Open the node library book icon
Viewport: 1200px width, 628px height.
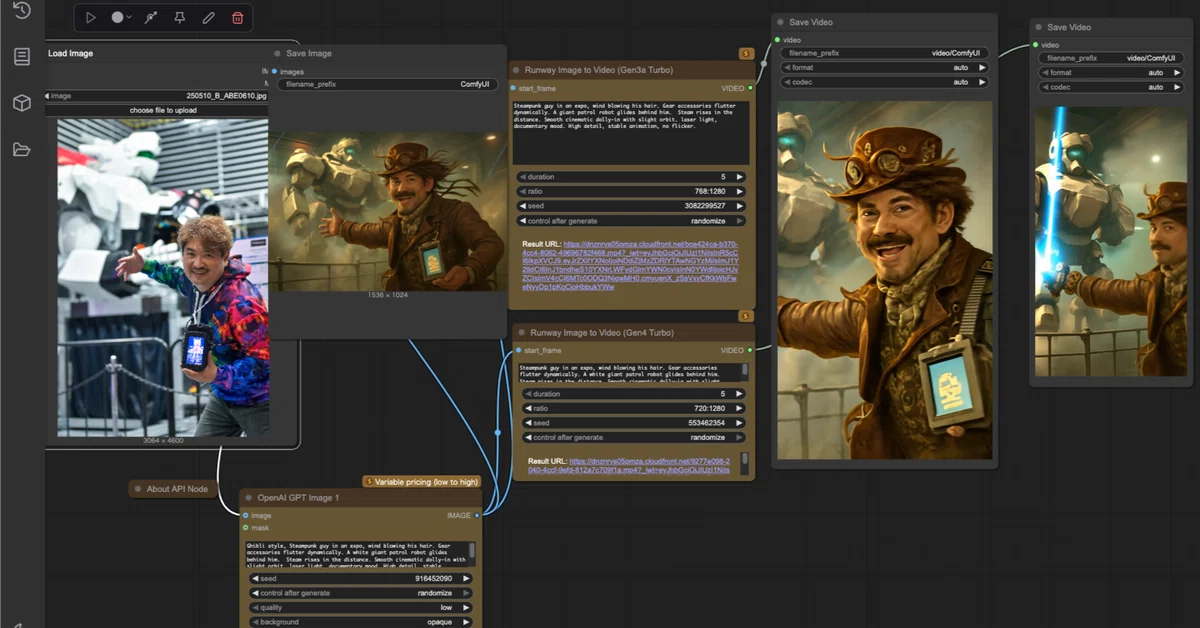[x=21, y=57]
